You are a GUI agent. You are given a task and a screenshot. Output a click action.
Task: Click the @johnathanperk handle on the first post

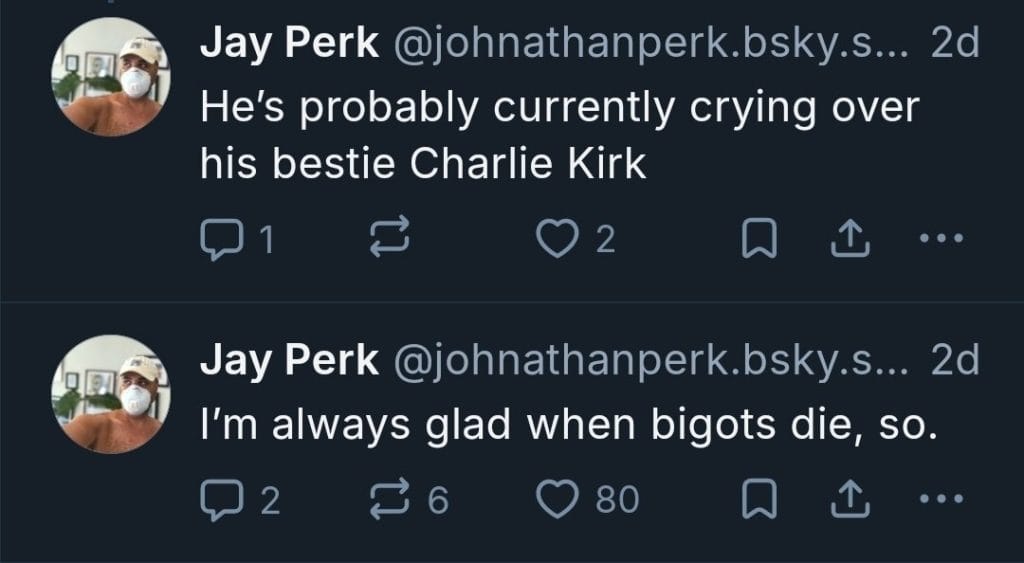click(650, 45)
